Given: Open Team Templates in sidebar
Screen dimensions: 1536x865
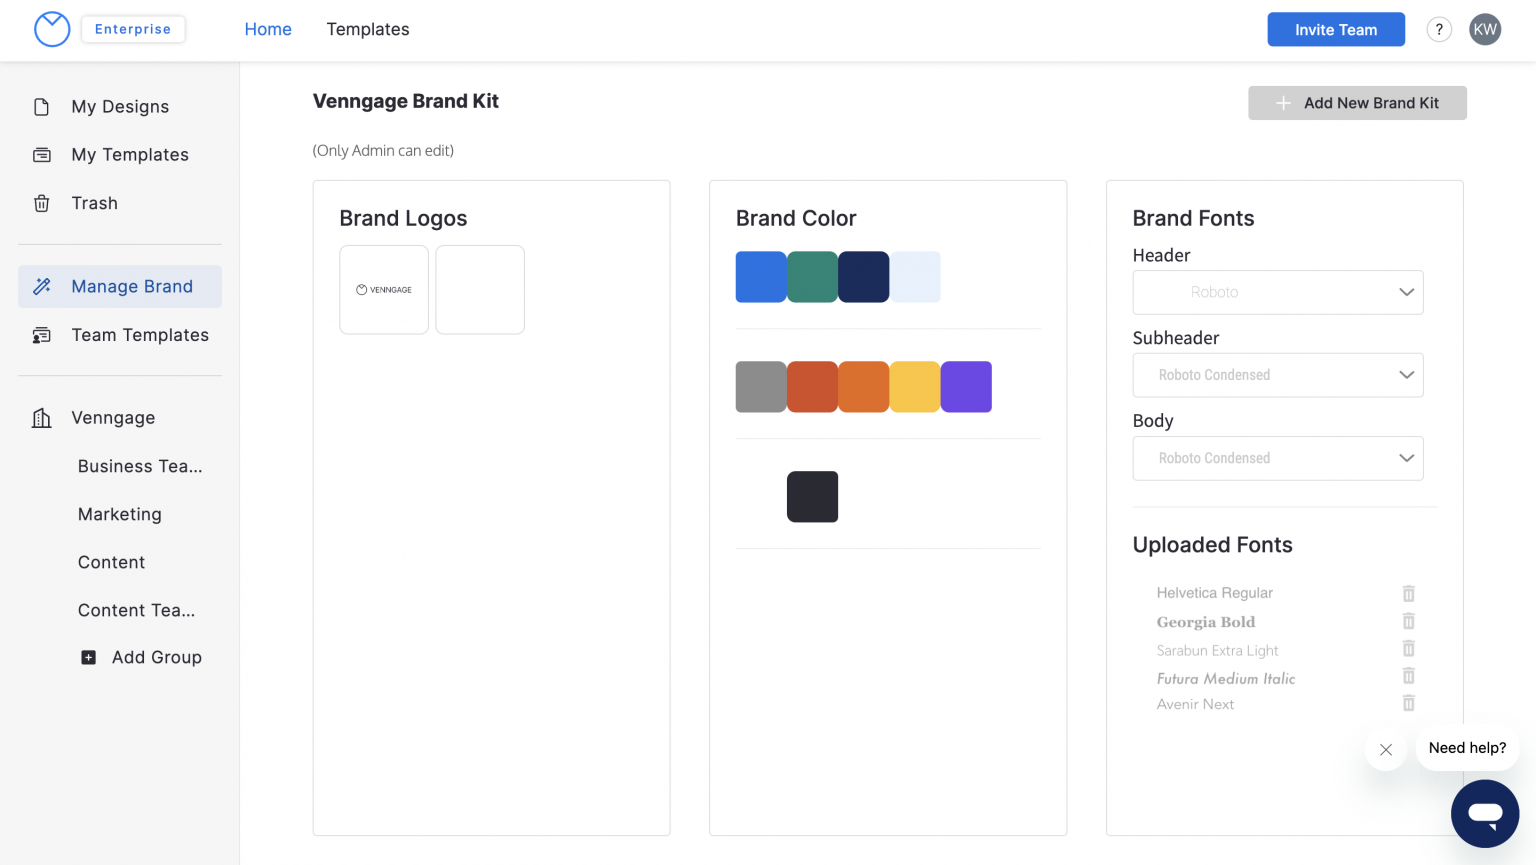Looking at the screenshot, I should click(x=140, y=335).
